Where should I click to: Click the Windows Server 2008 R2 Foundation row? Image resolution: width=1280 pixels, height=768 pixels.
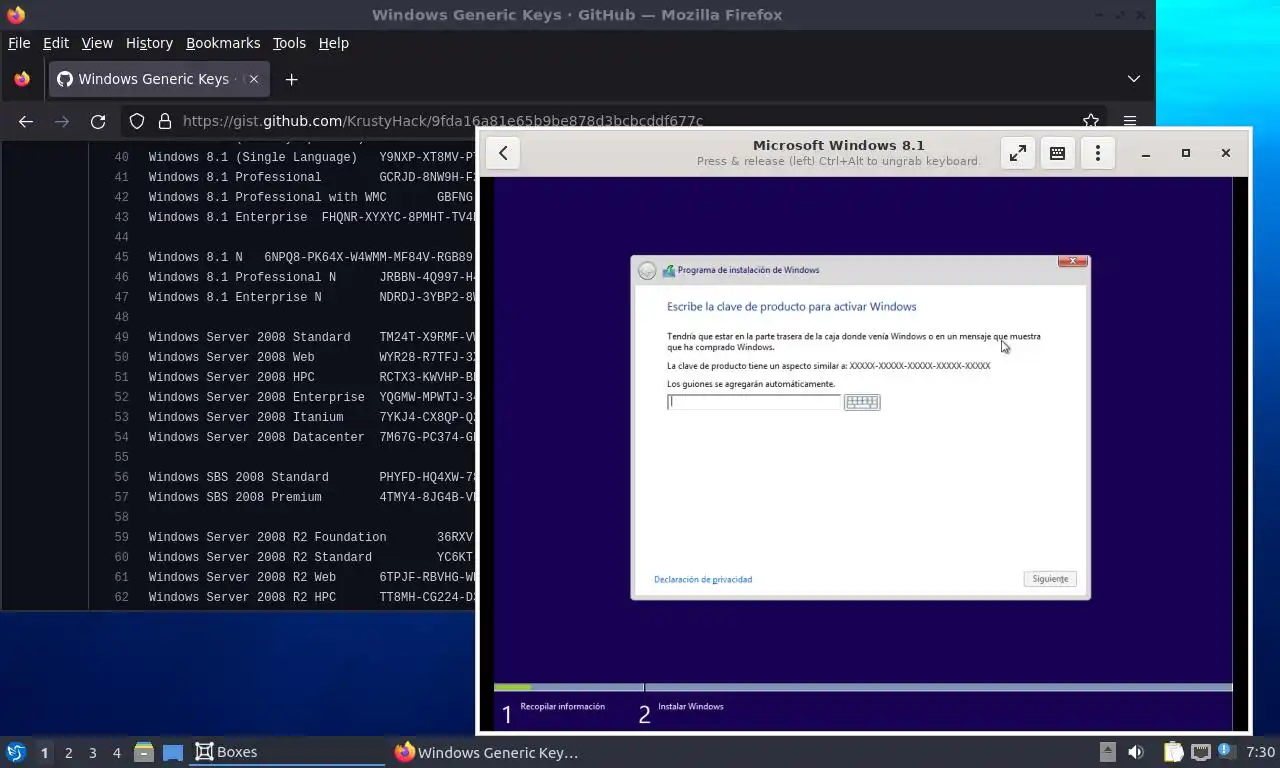pos(311,537)
